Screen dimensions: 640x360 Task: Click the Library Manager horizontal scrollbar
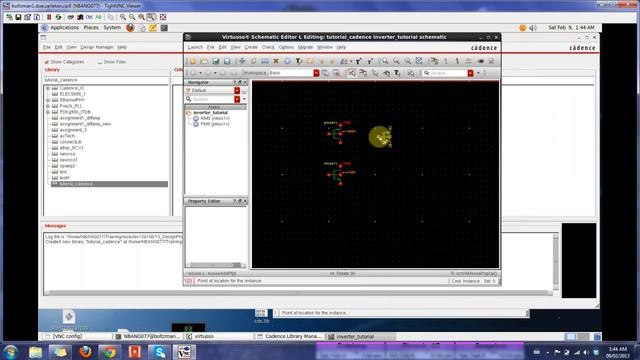pyautogui.click(x=298, y=293)
